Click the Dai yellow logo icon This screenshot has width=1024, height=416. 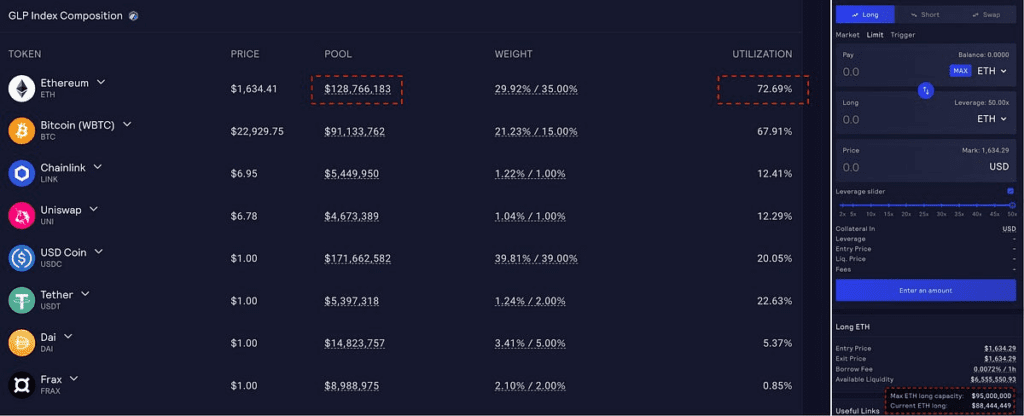[x=22, y=344]
